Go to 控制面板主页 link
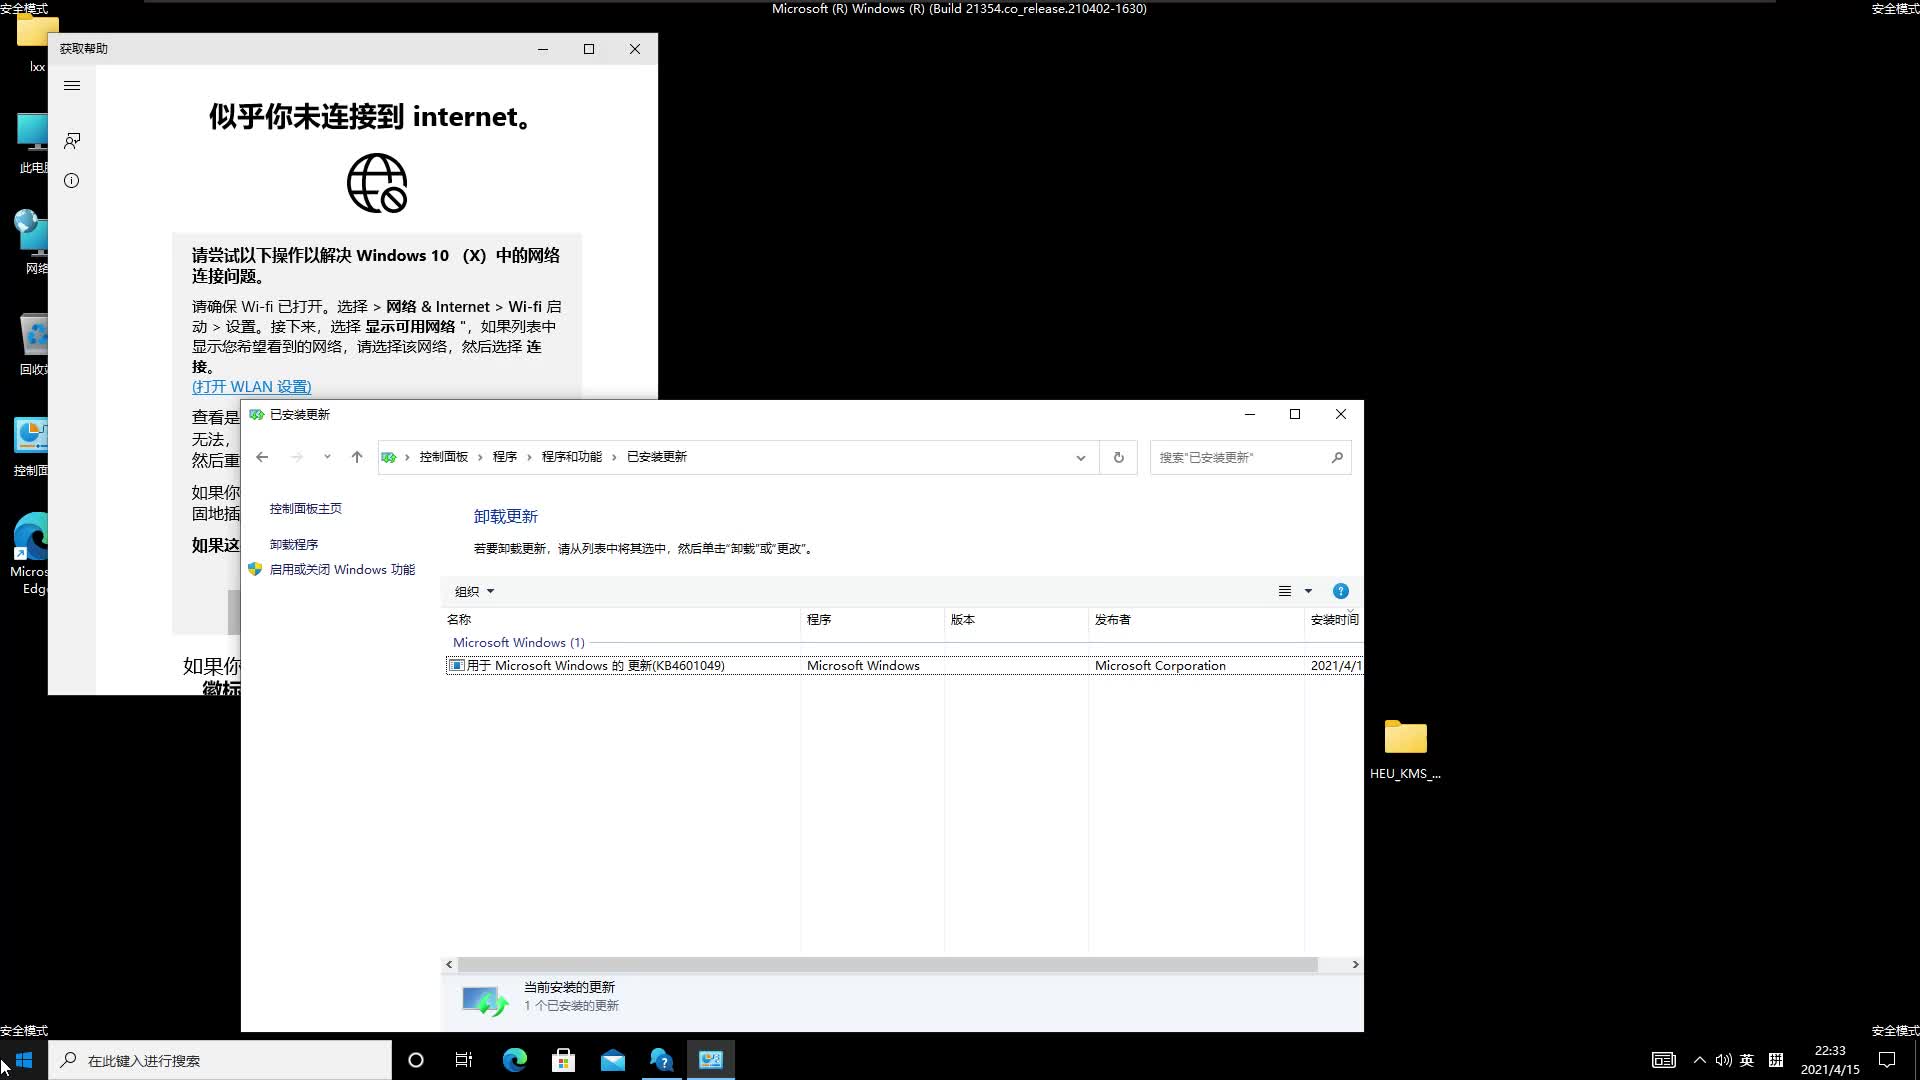The width and height of the screenshot is (1920, 1080). [x=306, y=509]
